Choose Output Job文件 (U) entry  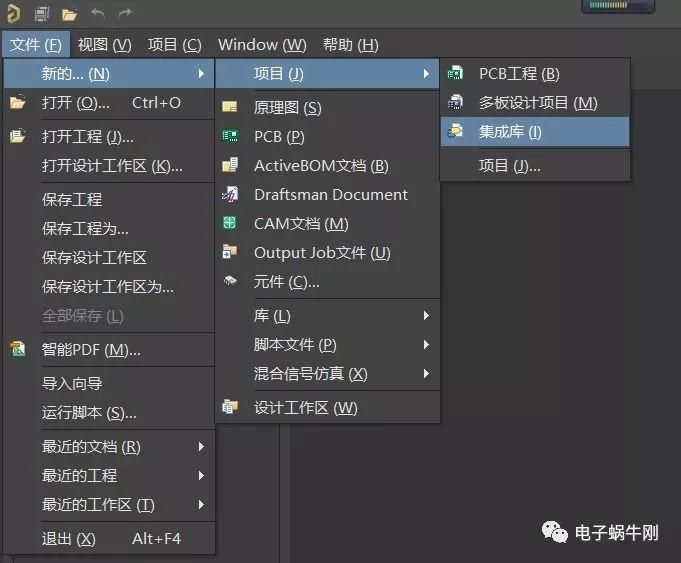click(327, 252)
